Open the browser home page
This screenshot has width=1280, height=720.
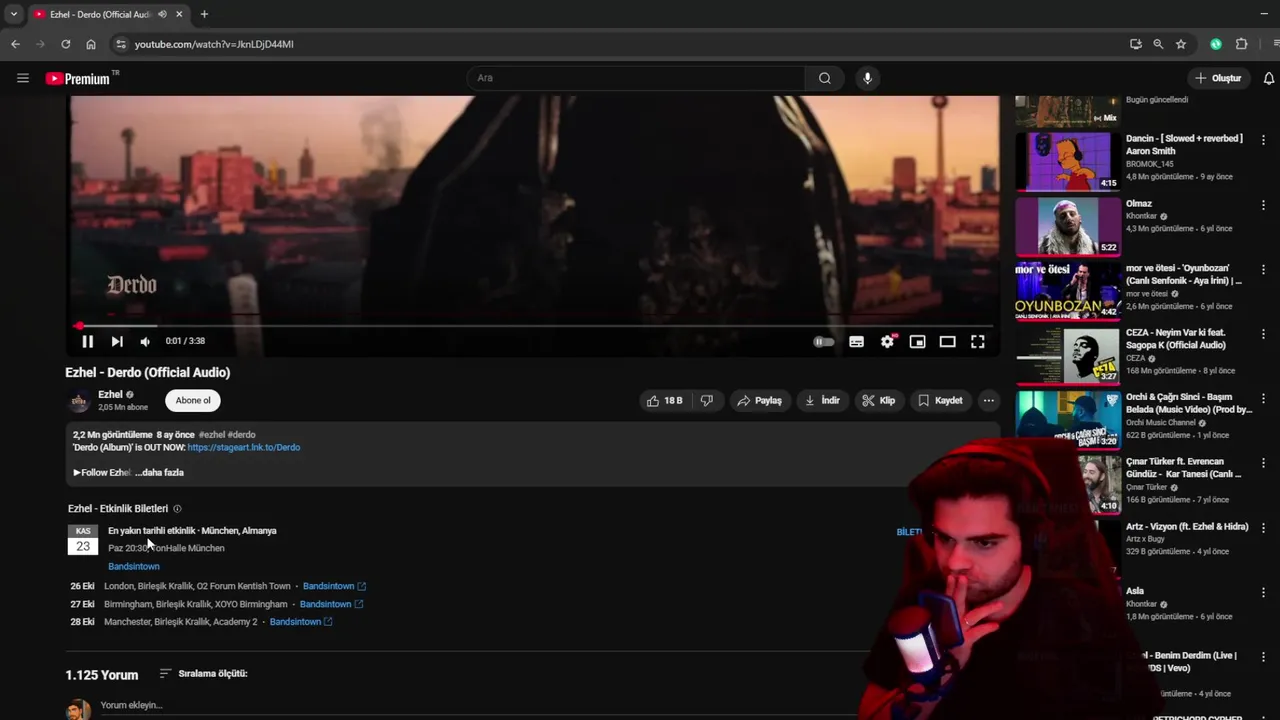click(x=91, y=44)
